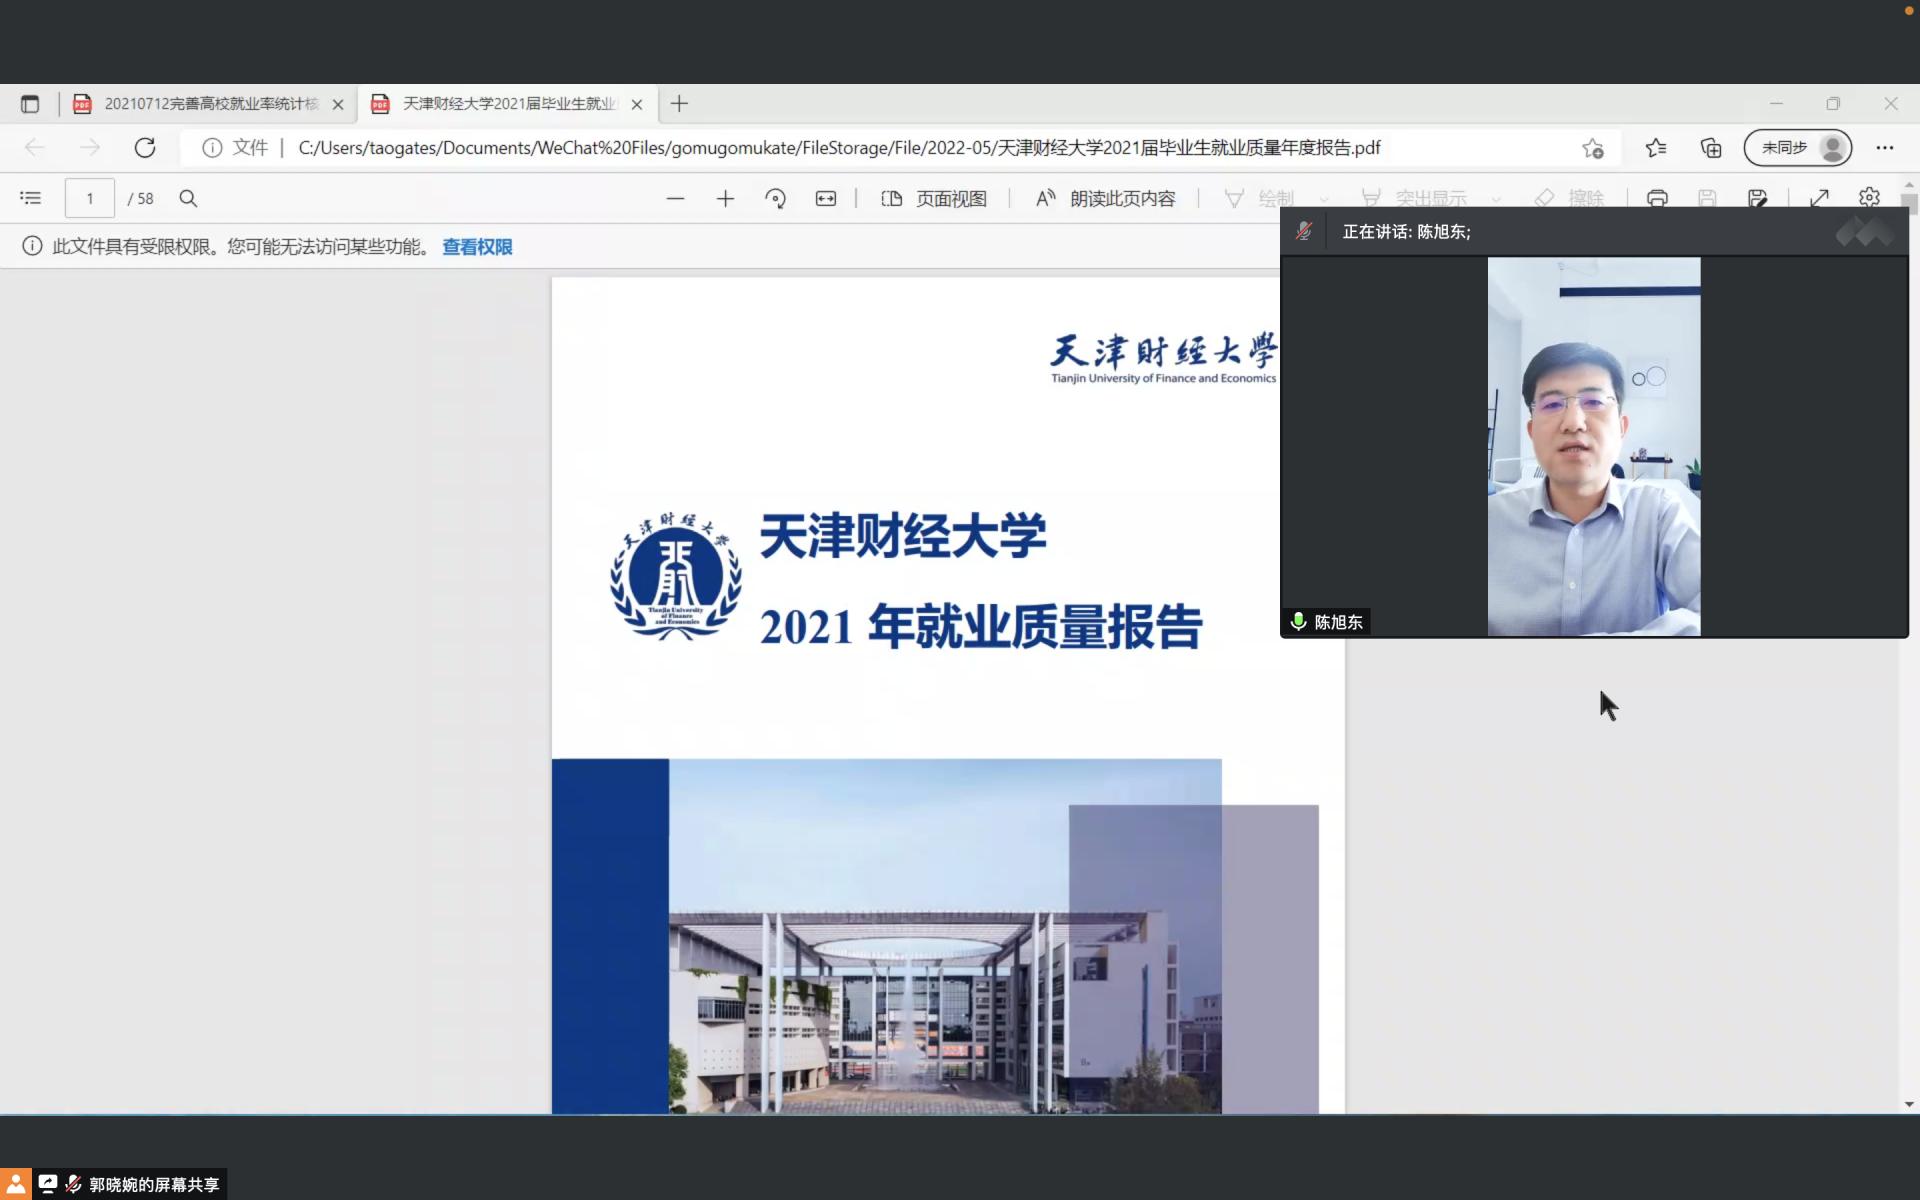Open the PDF table of contents sidebar
The width and height of the screenshot is (1920, 1200).
[x=31, y=198]
